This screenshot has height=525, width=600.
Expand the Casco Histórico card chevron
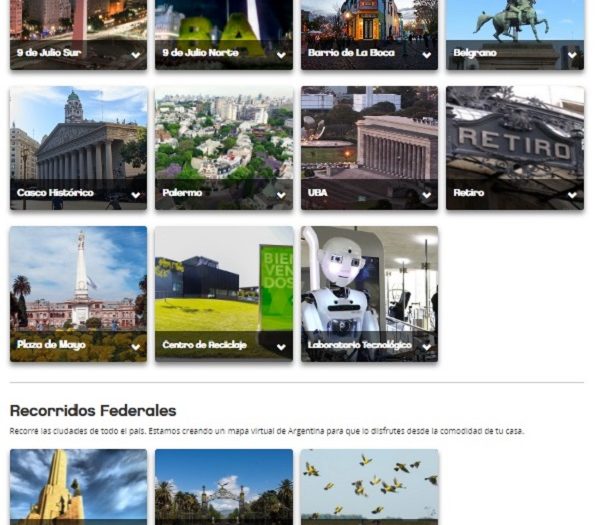(135, 195)
